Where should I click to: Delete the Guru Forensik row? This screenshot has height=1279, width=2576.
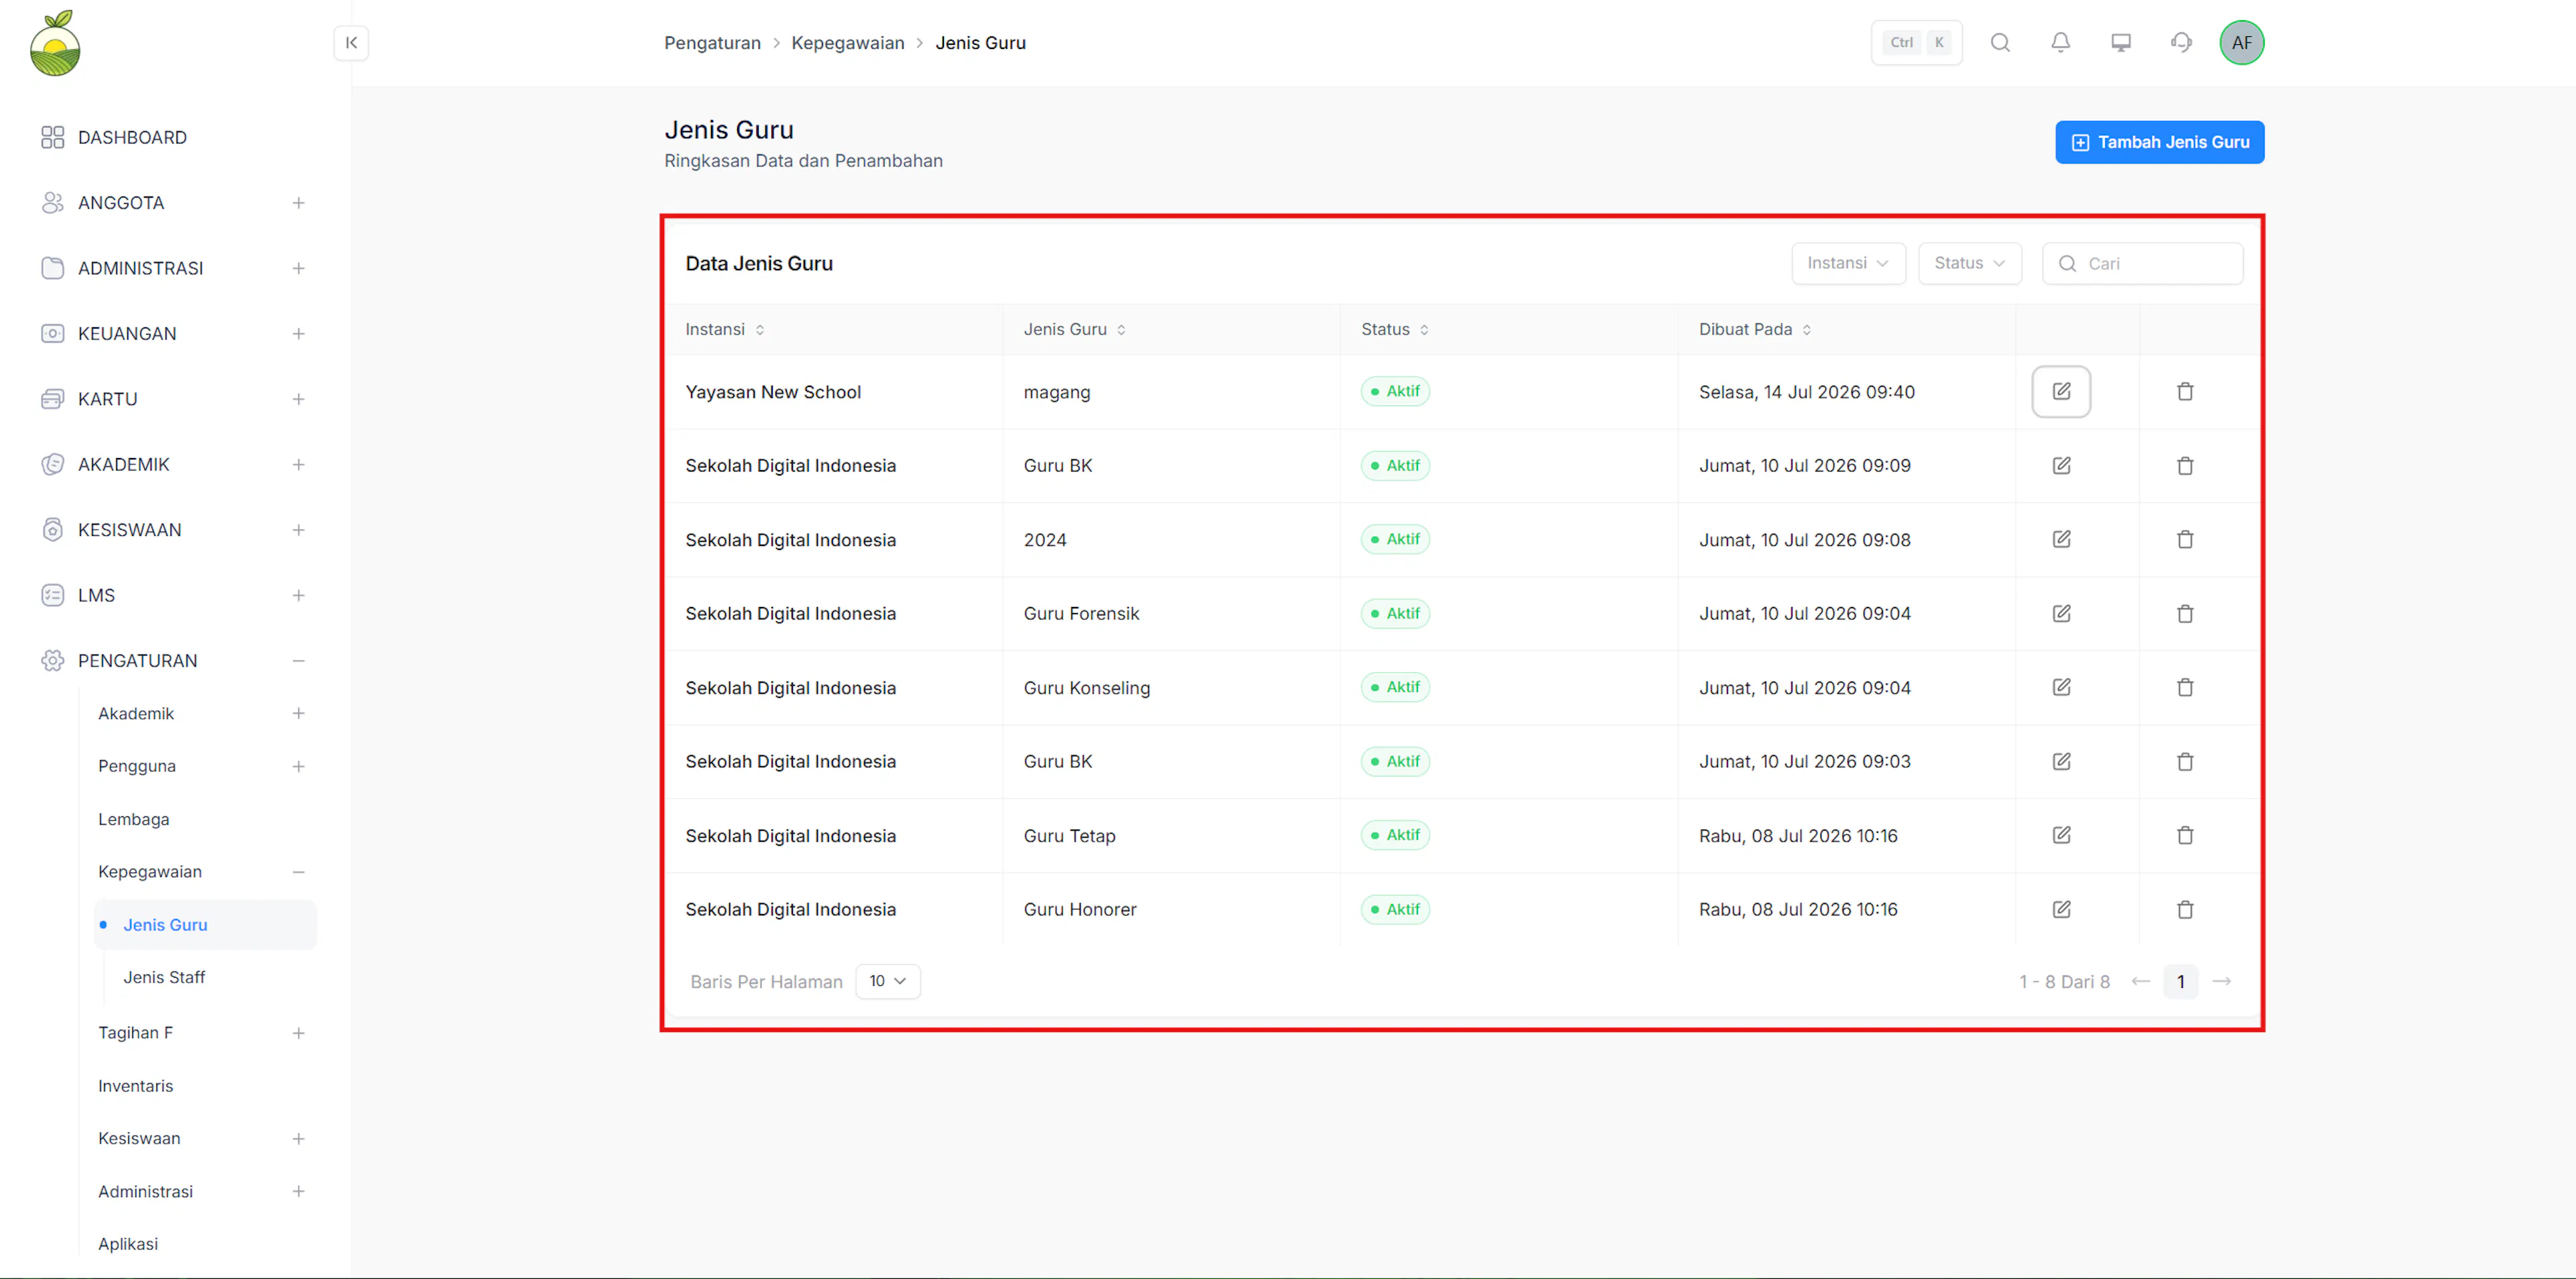click(2185, 614)
